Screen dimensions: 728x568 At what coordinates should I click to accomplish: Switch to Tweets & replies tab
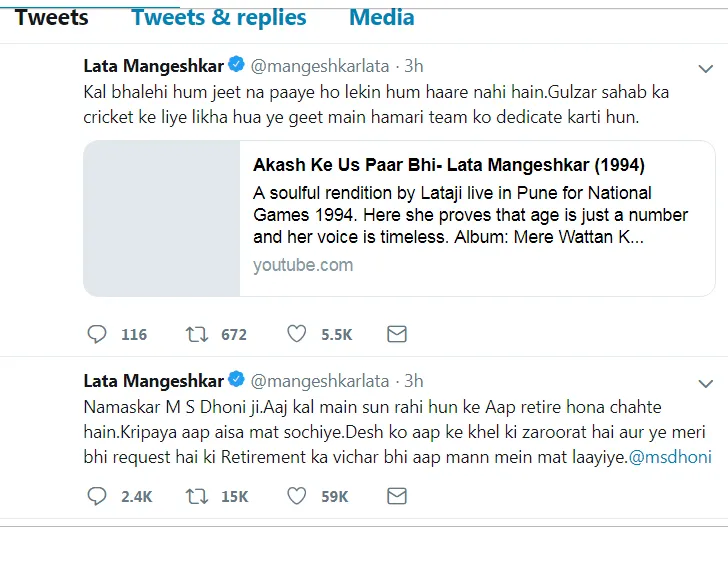pyautogui.click(x=219, y=18)
